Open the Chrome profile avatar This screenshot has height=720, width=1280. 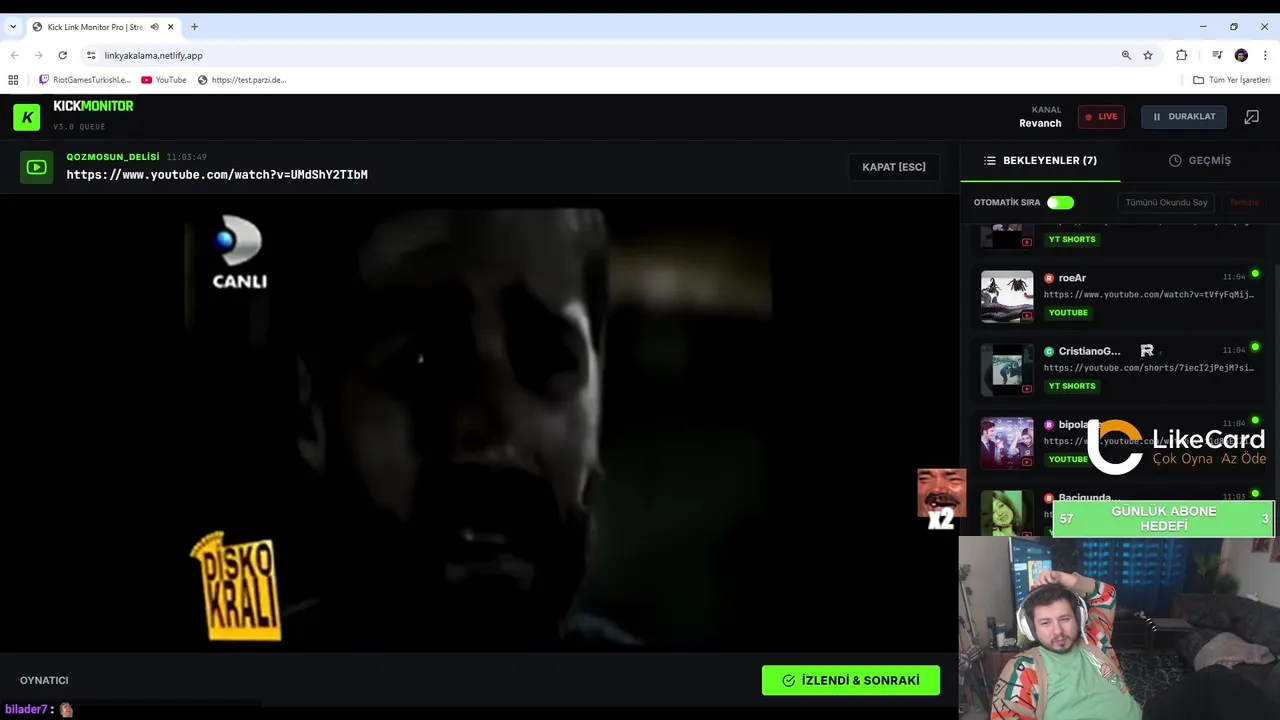click(x=1241, y=55)
